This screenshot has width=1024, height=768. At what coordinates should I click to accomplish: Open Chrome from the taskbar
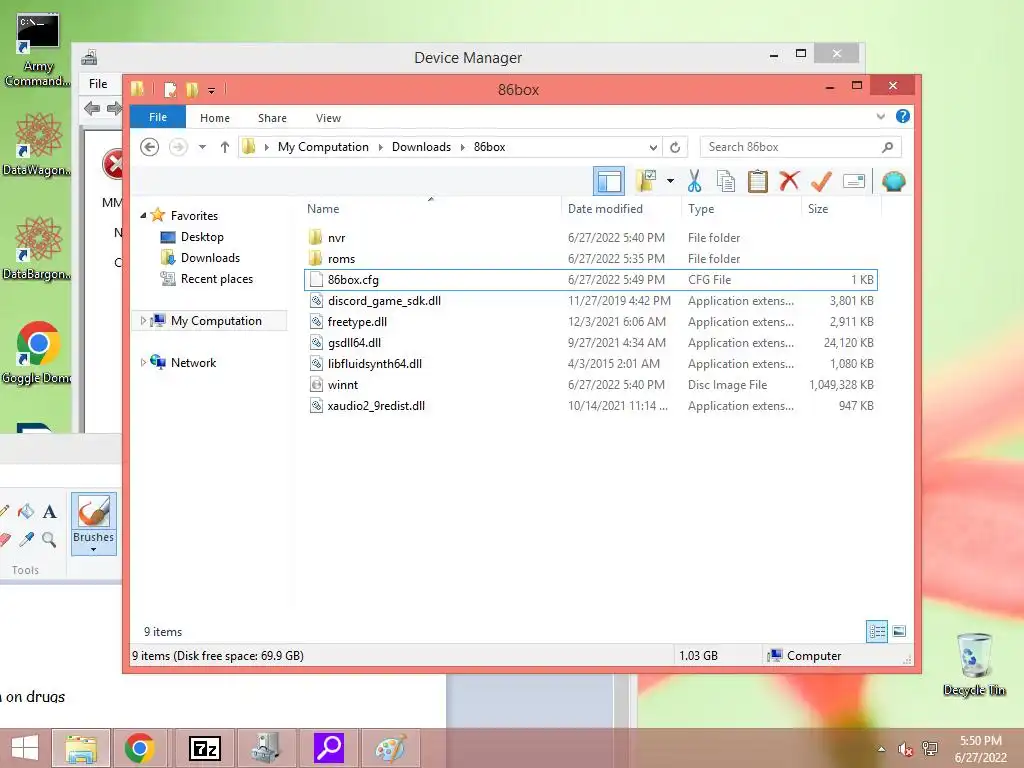(140, 748)
